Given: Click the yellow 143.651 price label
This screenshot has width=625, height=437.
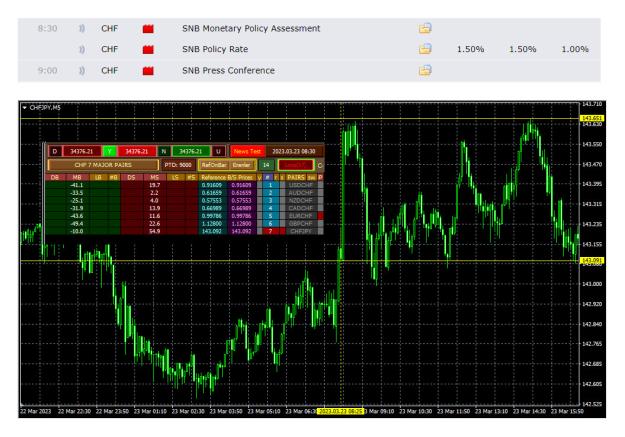Looking at the screenshot, I should click(x=592, y=118).
